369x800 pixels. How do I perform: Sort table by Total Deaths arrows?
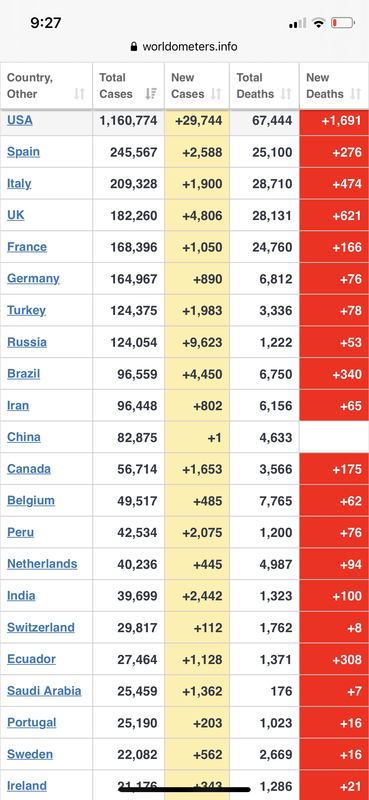[286, 94]
